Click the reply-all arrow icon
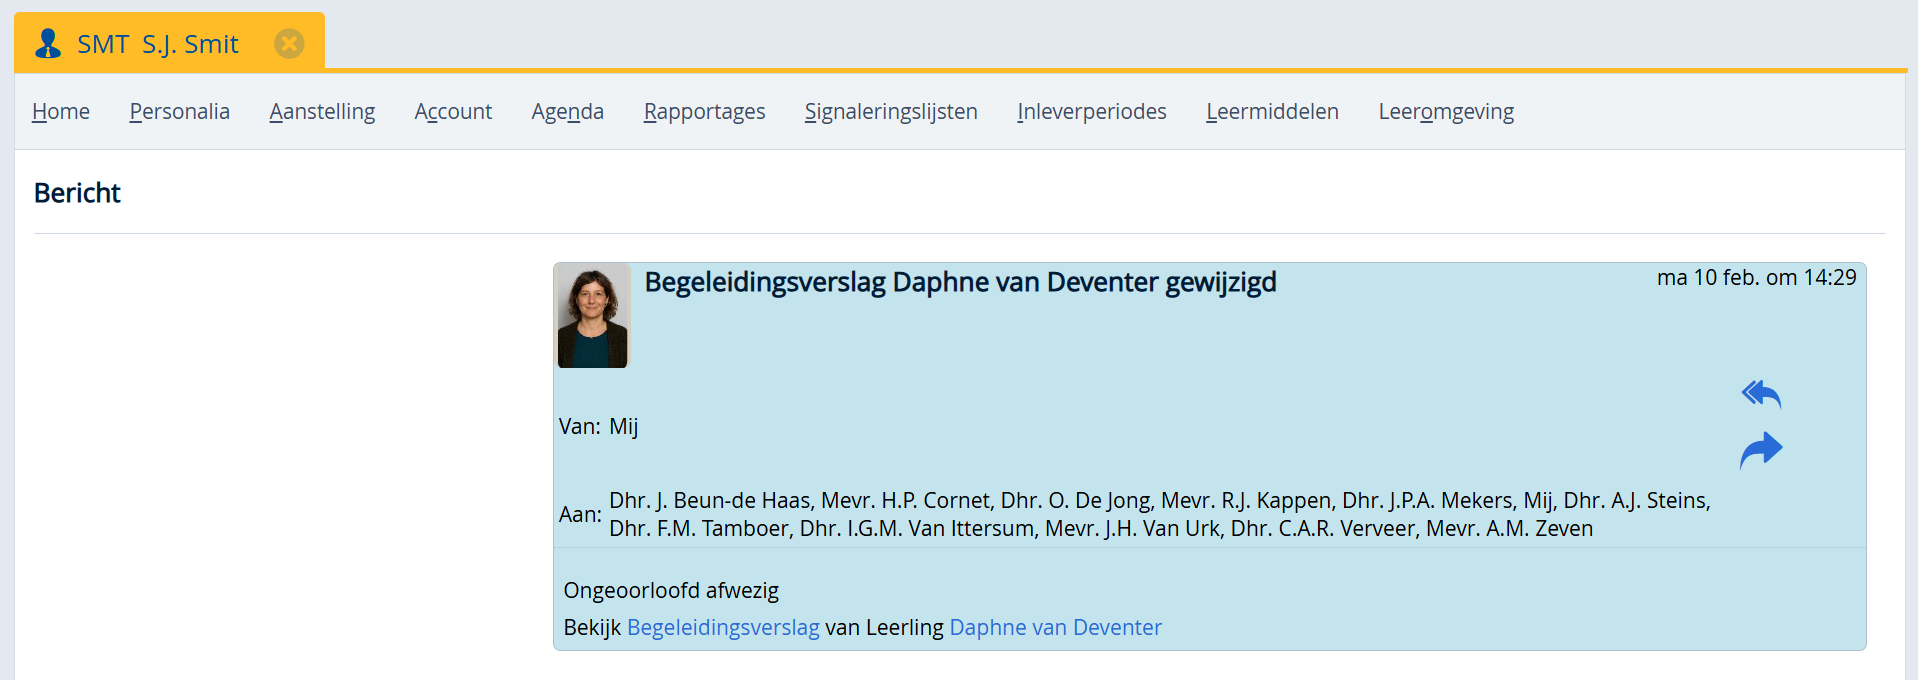Viewport: 1918px width, 680px height. [1760, 394]
